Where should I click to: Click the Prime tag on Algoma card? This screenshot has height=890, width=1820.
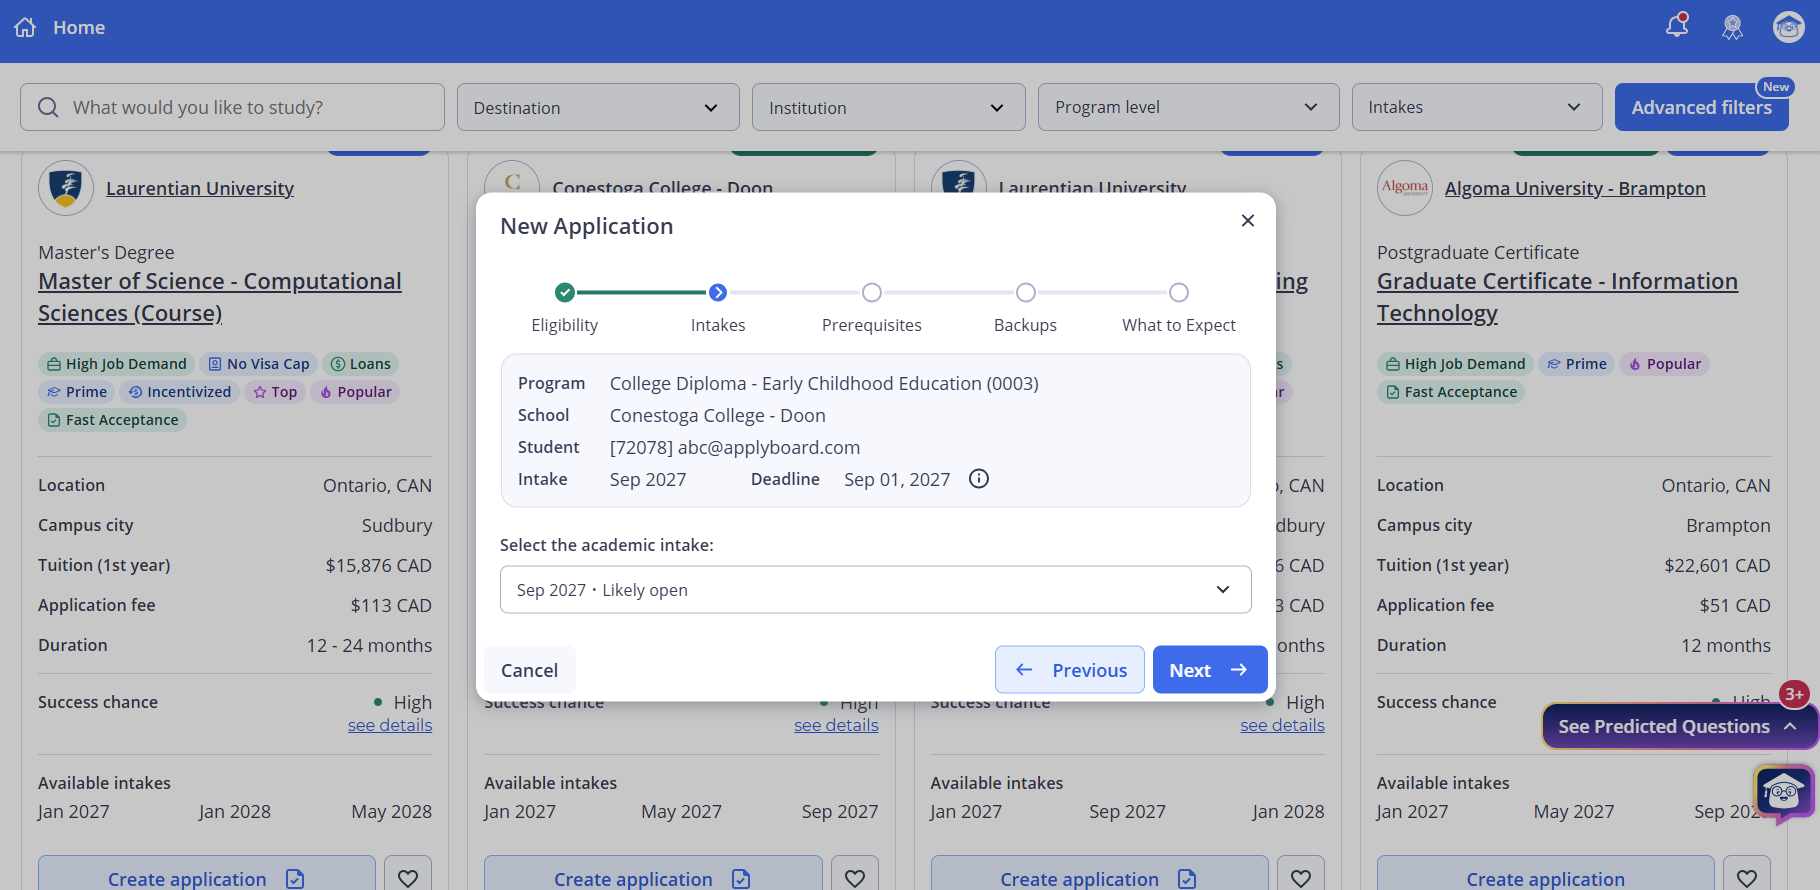point(1577,364)
